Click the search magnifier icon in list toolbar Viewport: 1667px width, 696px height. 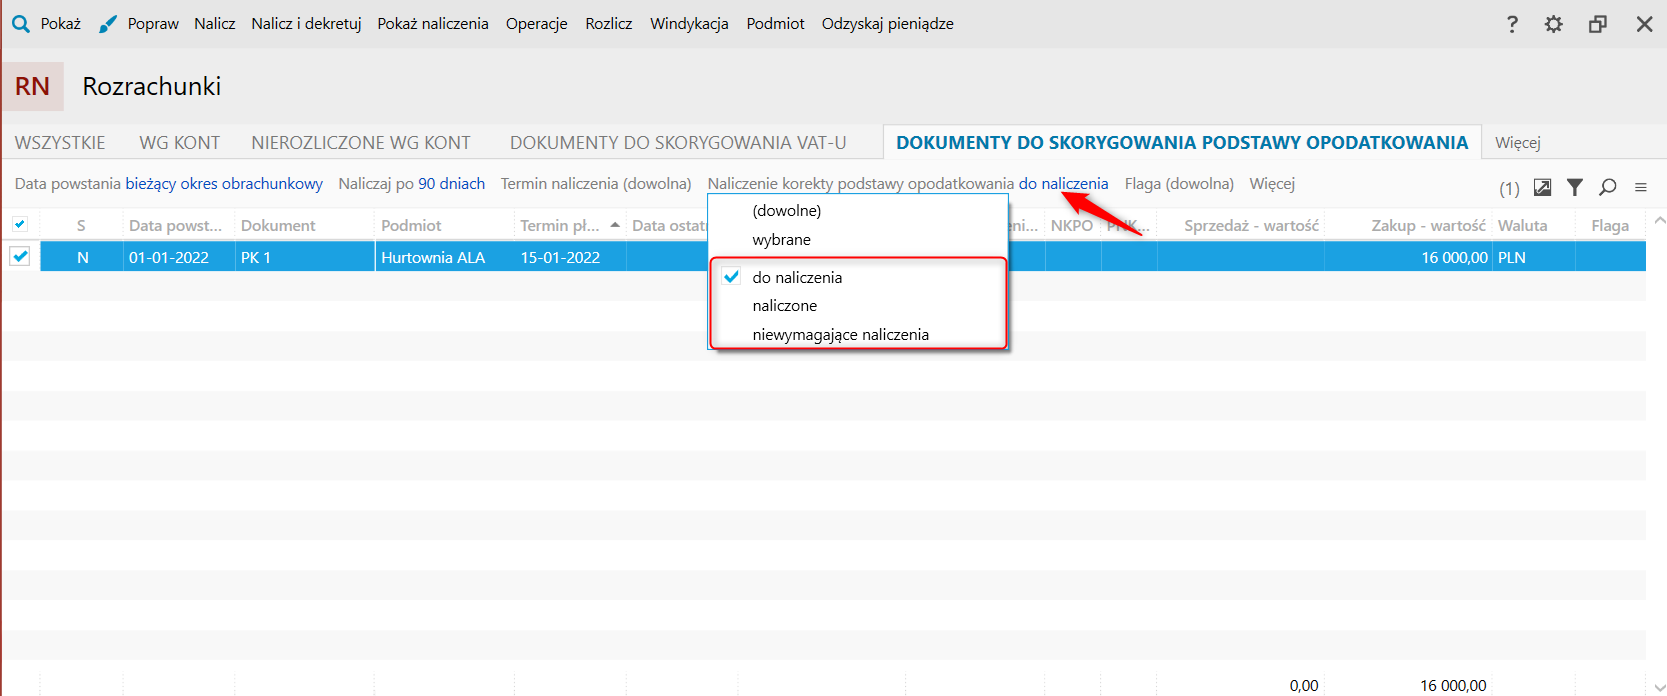pyautogui.click(x=1608, y=187)
